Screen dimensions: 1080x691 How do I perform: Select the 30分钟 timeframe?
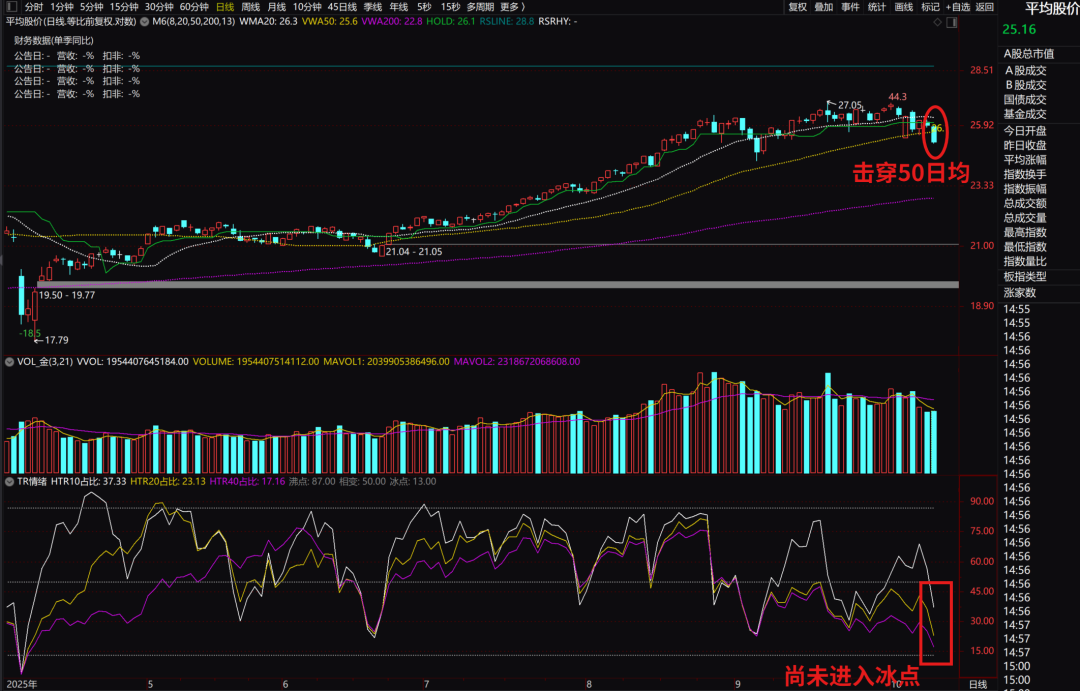[159, 7]
